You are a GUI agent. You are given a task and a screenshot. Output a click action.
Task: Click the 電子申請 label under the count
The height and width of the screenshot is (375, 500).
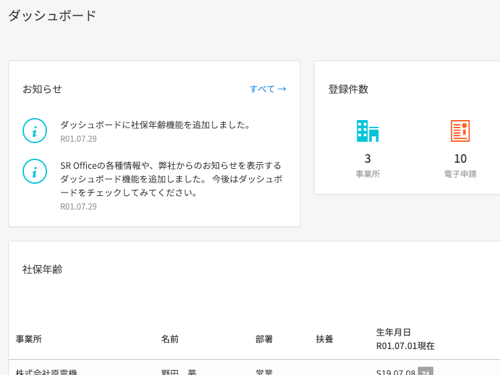tap(460, 174)
